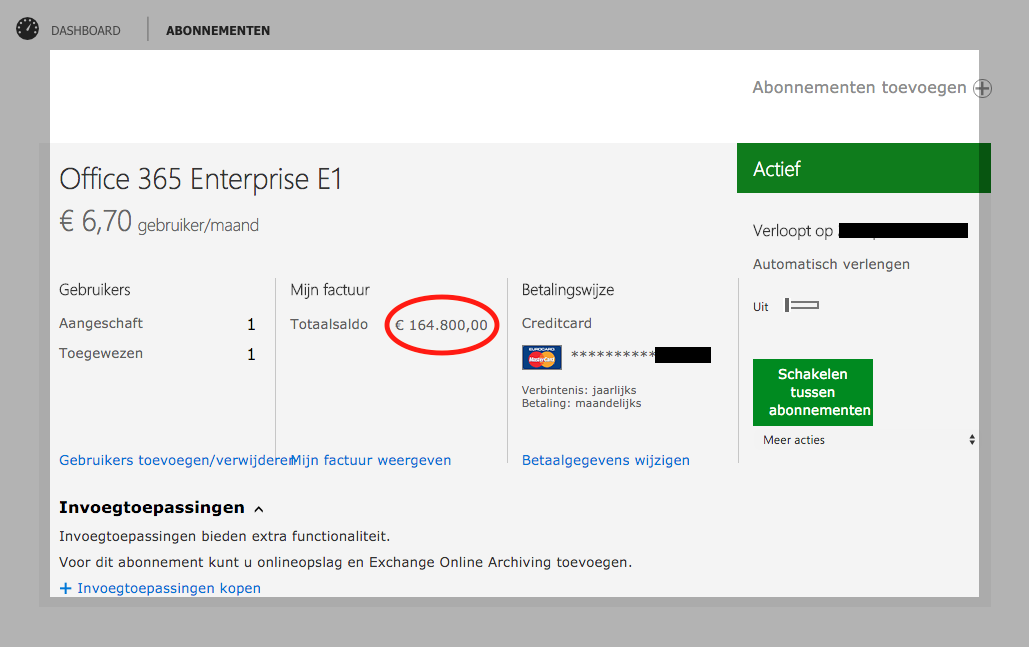Select the ABONNEMENTEN tab
This screenshot has width=1029, height=647.
pyautogui.click(x=218, y=31)
